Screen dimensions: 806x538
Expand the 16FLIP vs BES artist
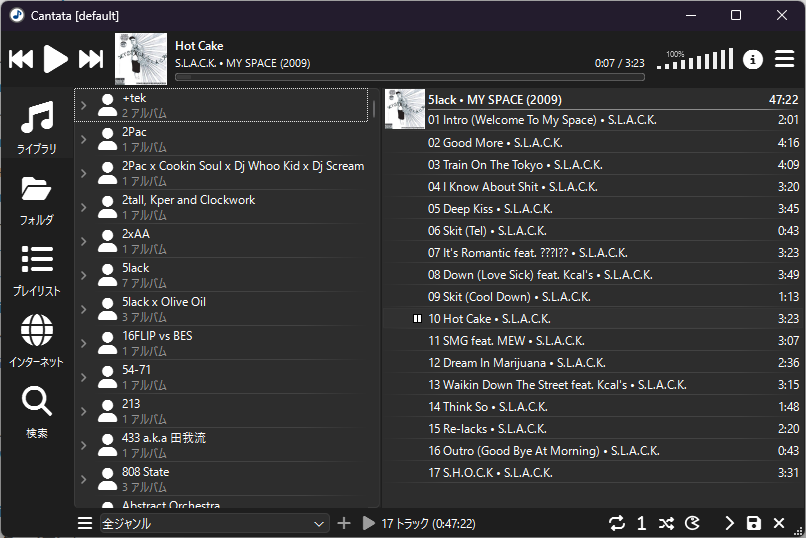pos(83,343)
